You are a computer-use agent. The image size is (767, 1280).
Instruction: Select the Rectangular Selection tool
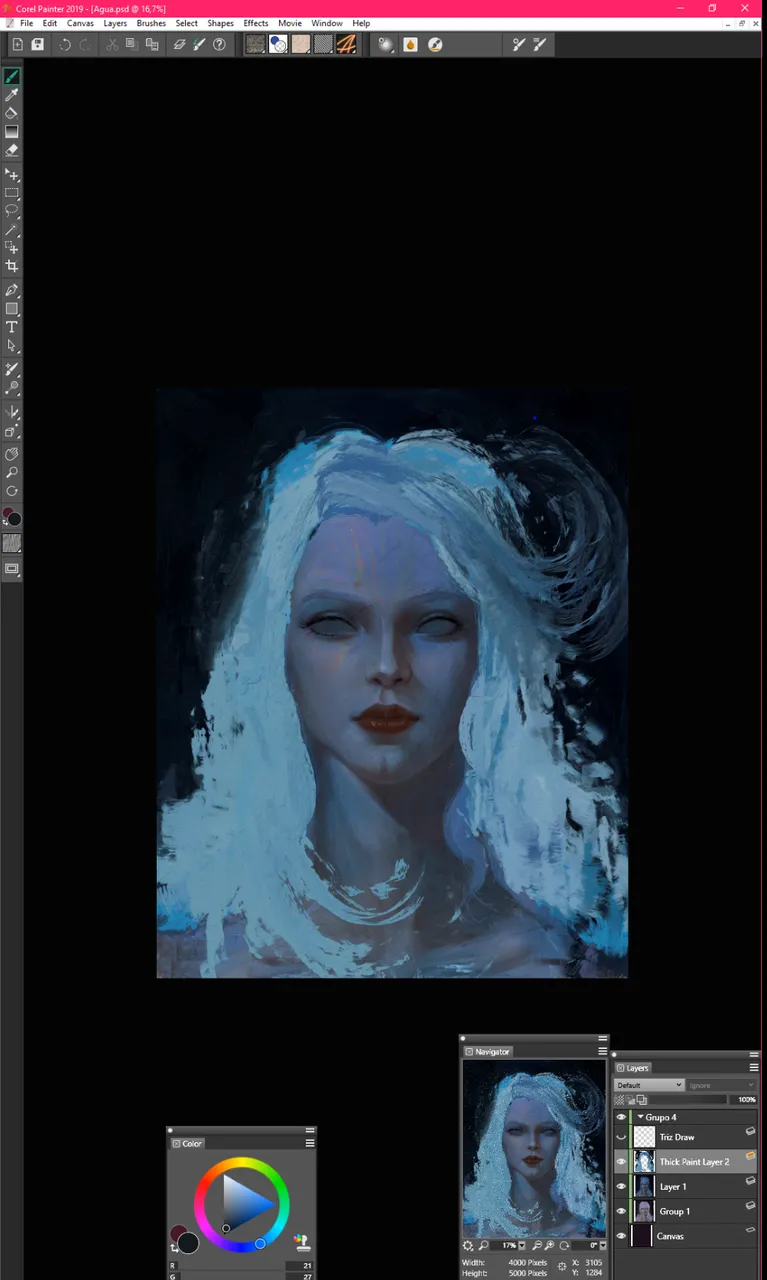click(x=12, y=193)
